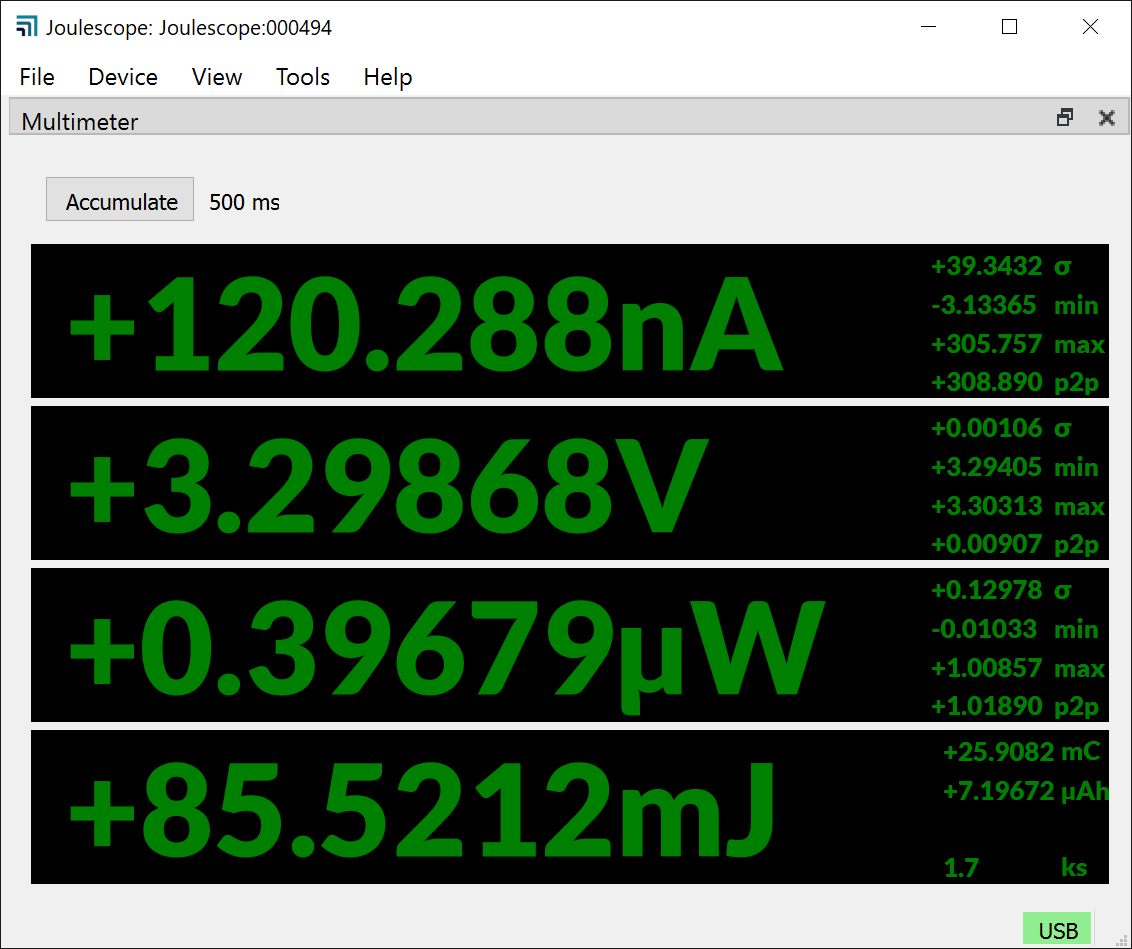The width and height of the screenshot is (1132, 949).
Task: Open the View menu
Action: coord(217,77)
